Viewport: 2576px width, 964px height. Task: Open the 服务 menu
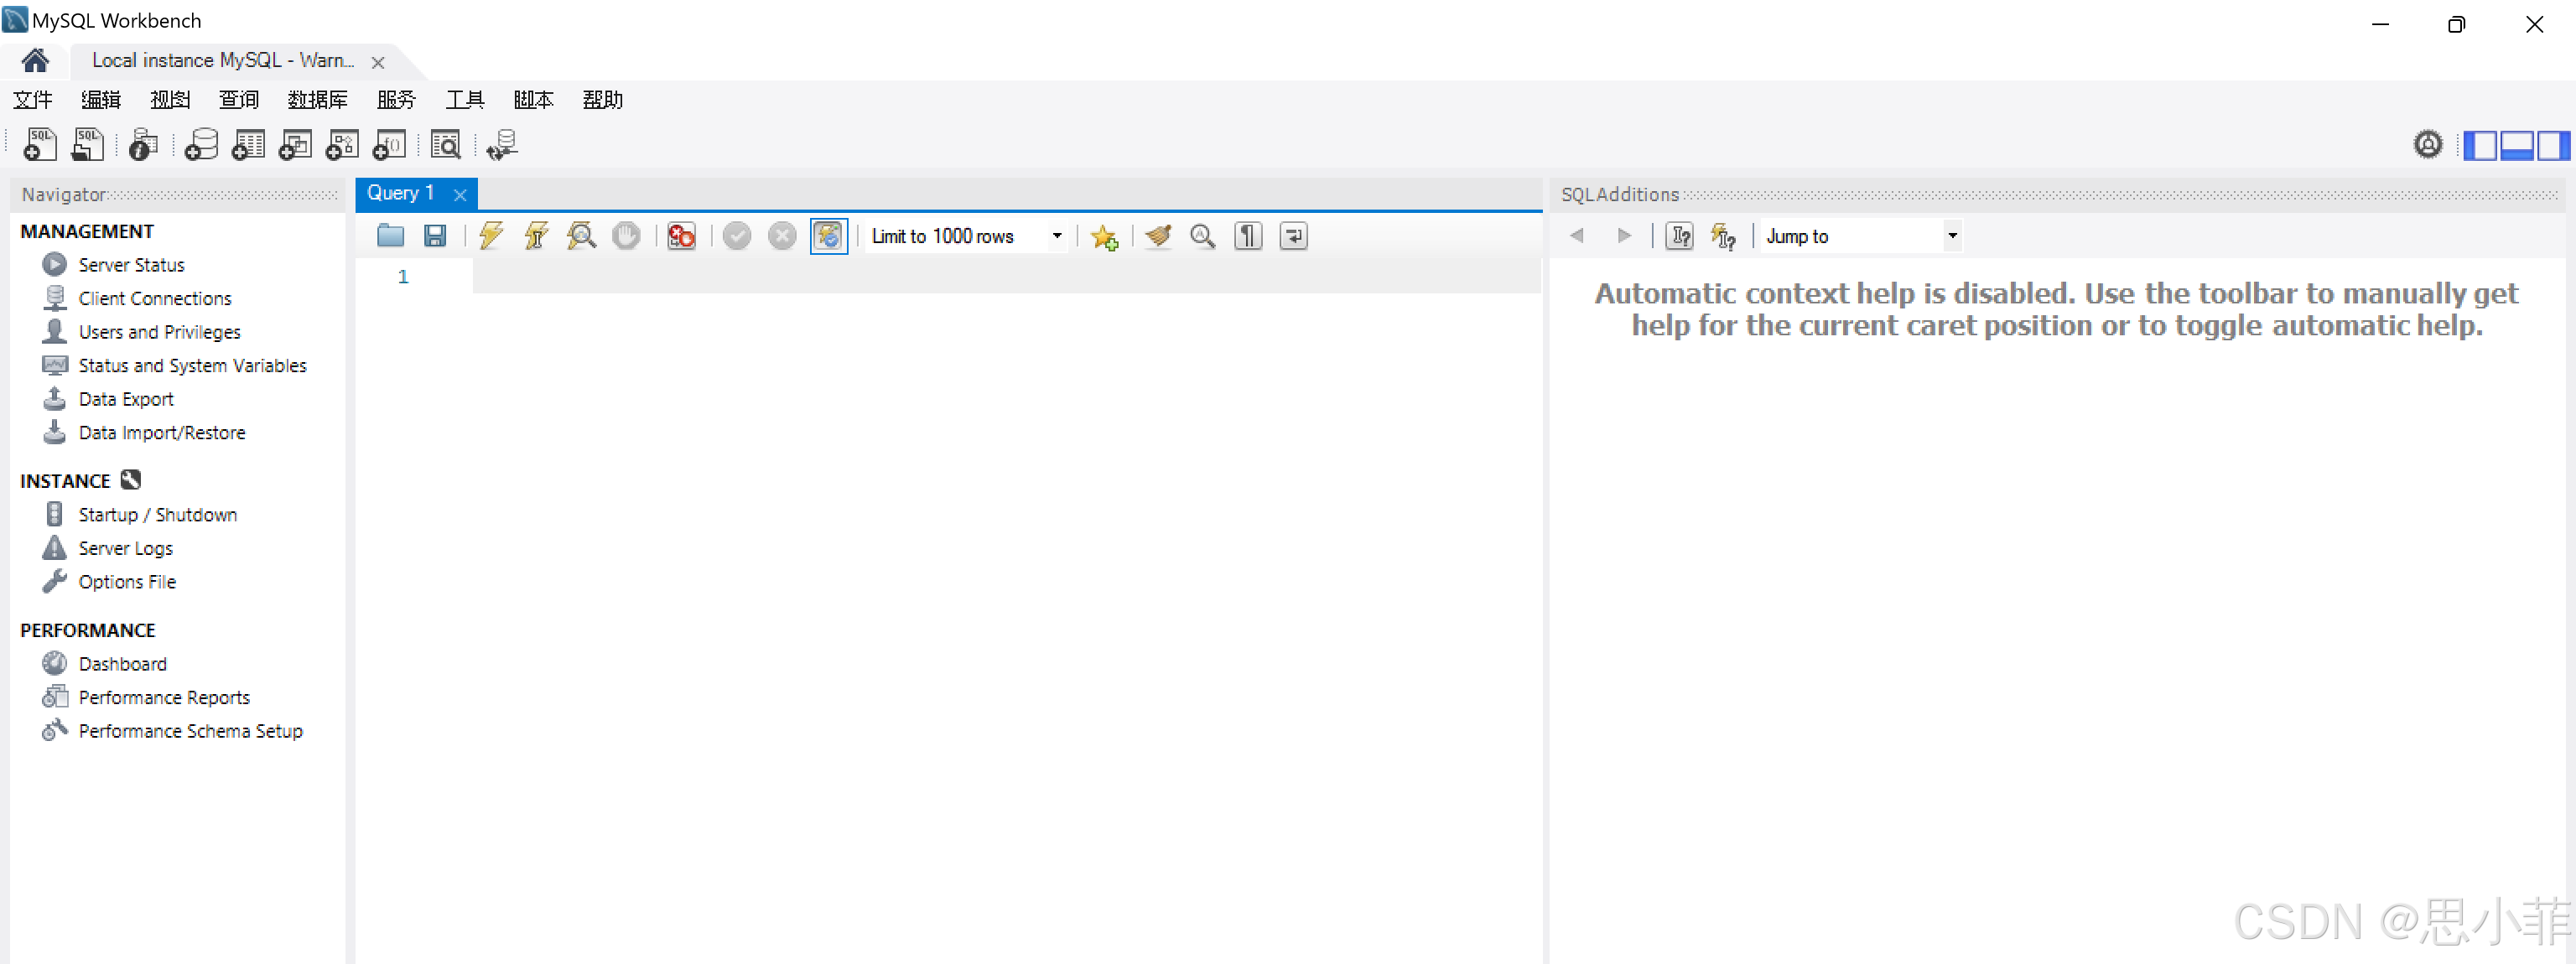pyautogui.click(x=396, y=100)
